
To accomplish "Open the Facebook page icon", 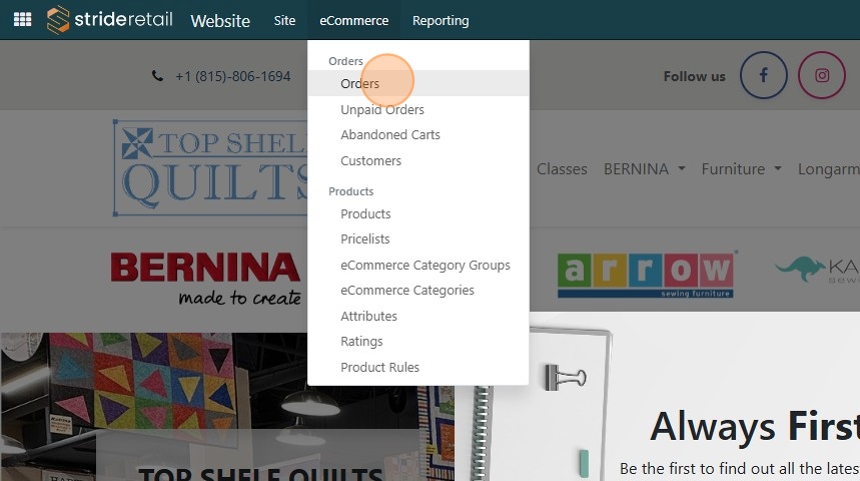I will [763, 75].
